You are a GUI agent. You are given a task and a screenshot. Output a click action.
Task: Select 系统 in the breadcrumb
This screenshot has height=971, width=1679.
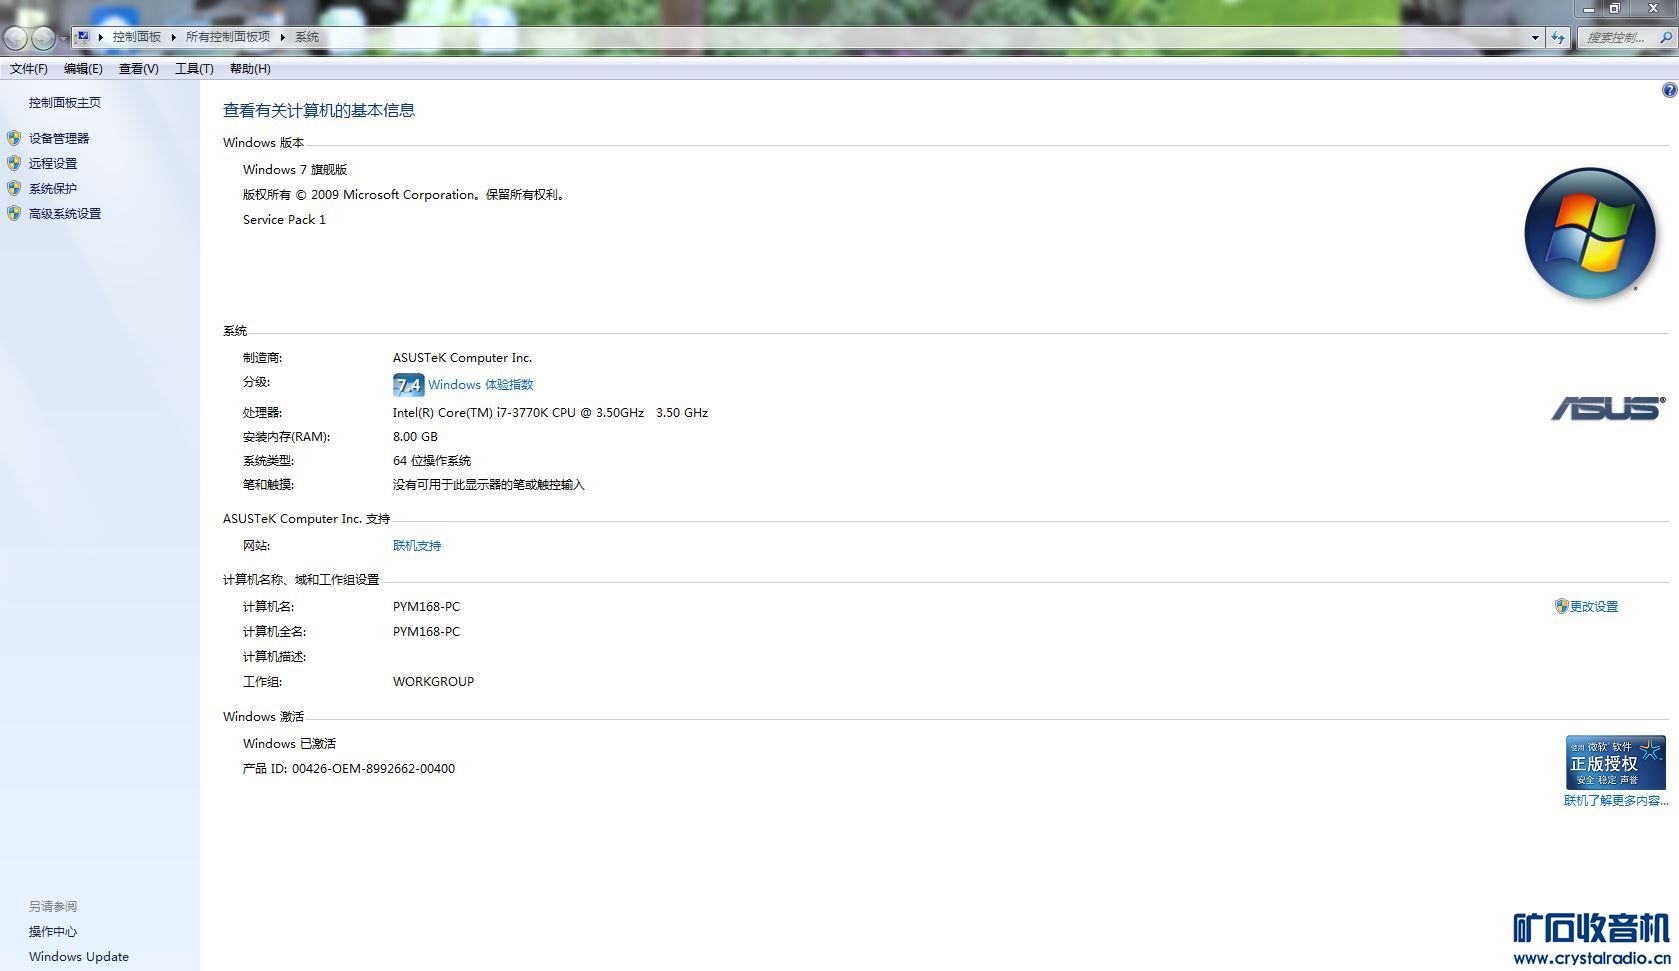pos(307,37)
